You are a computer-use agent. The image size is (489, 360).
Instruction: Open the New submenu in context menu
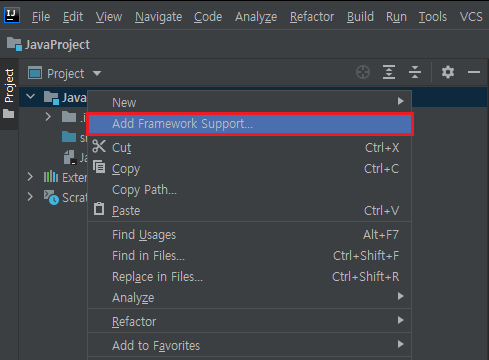249,103
